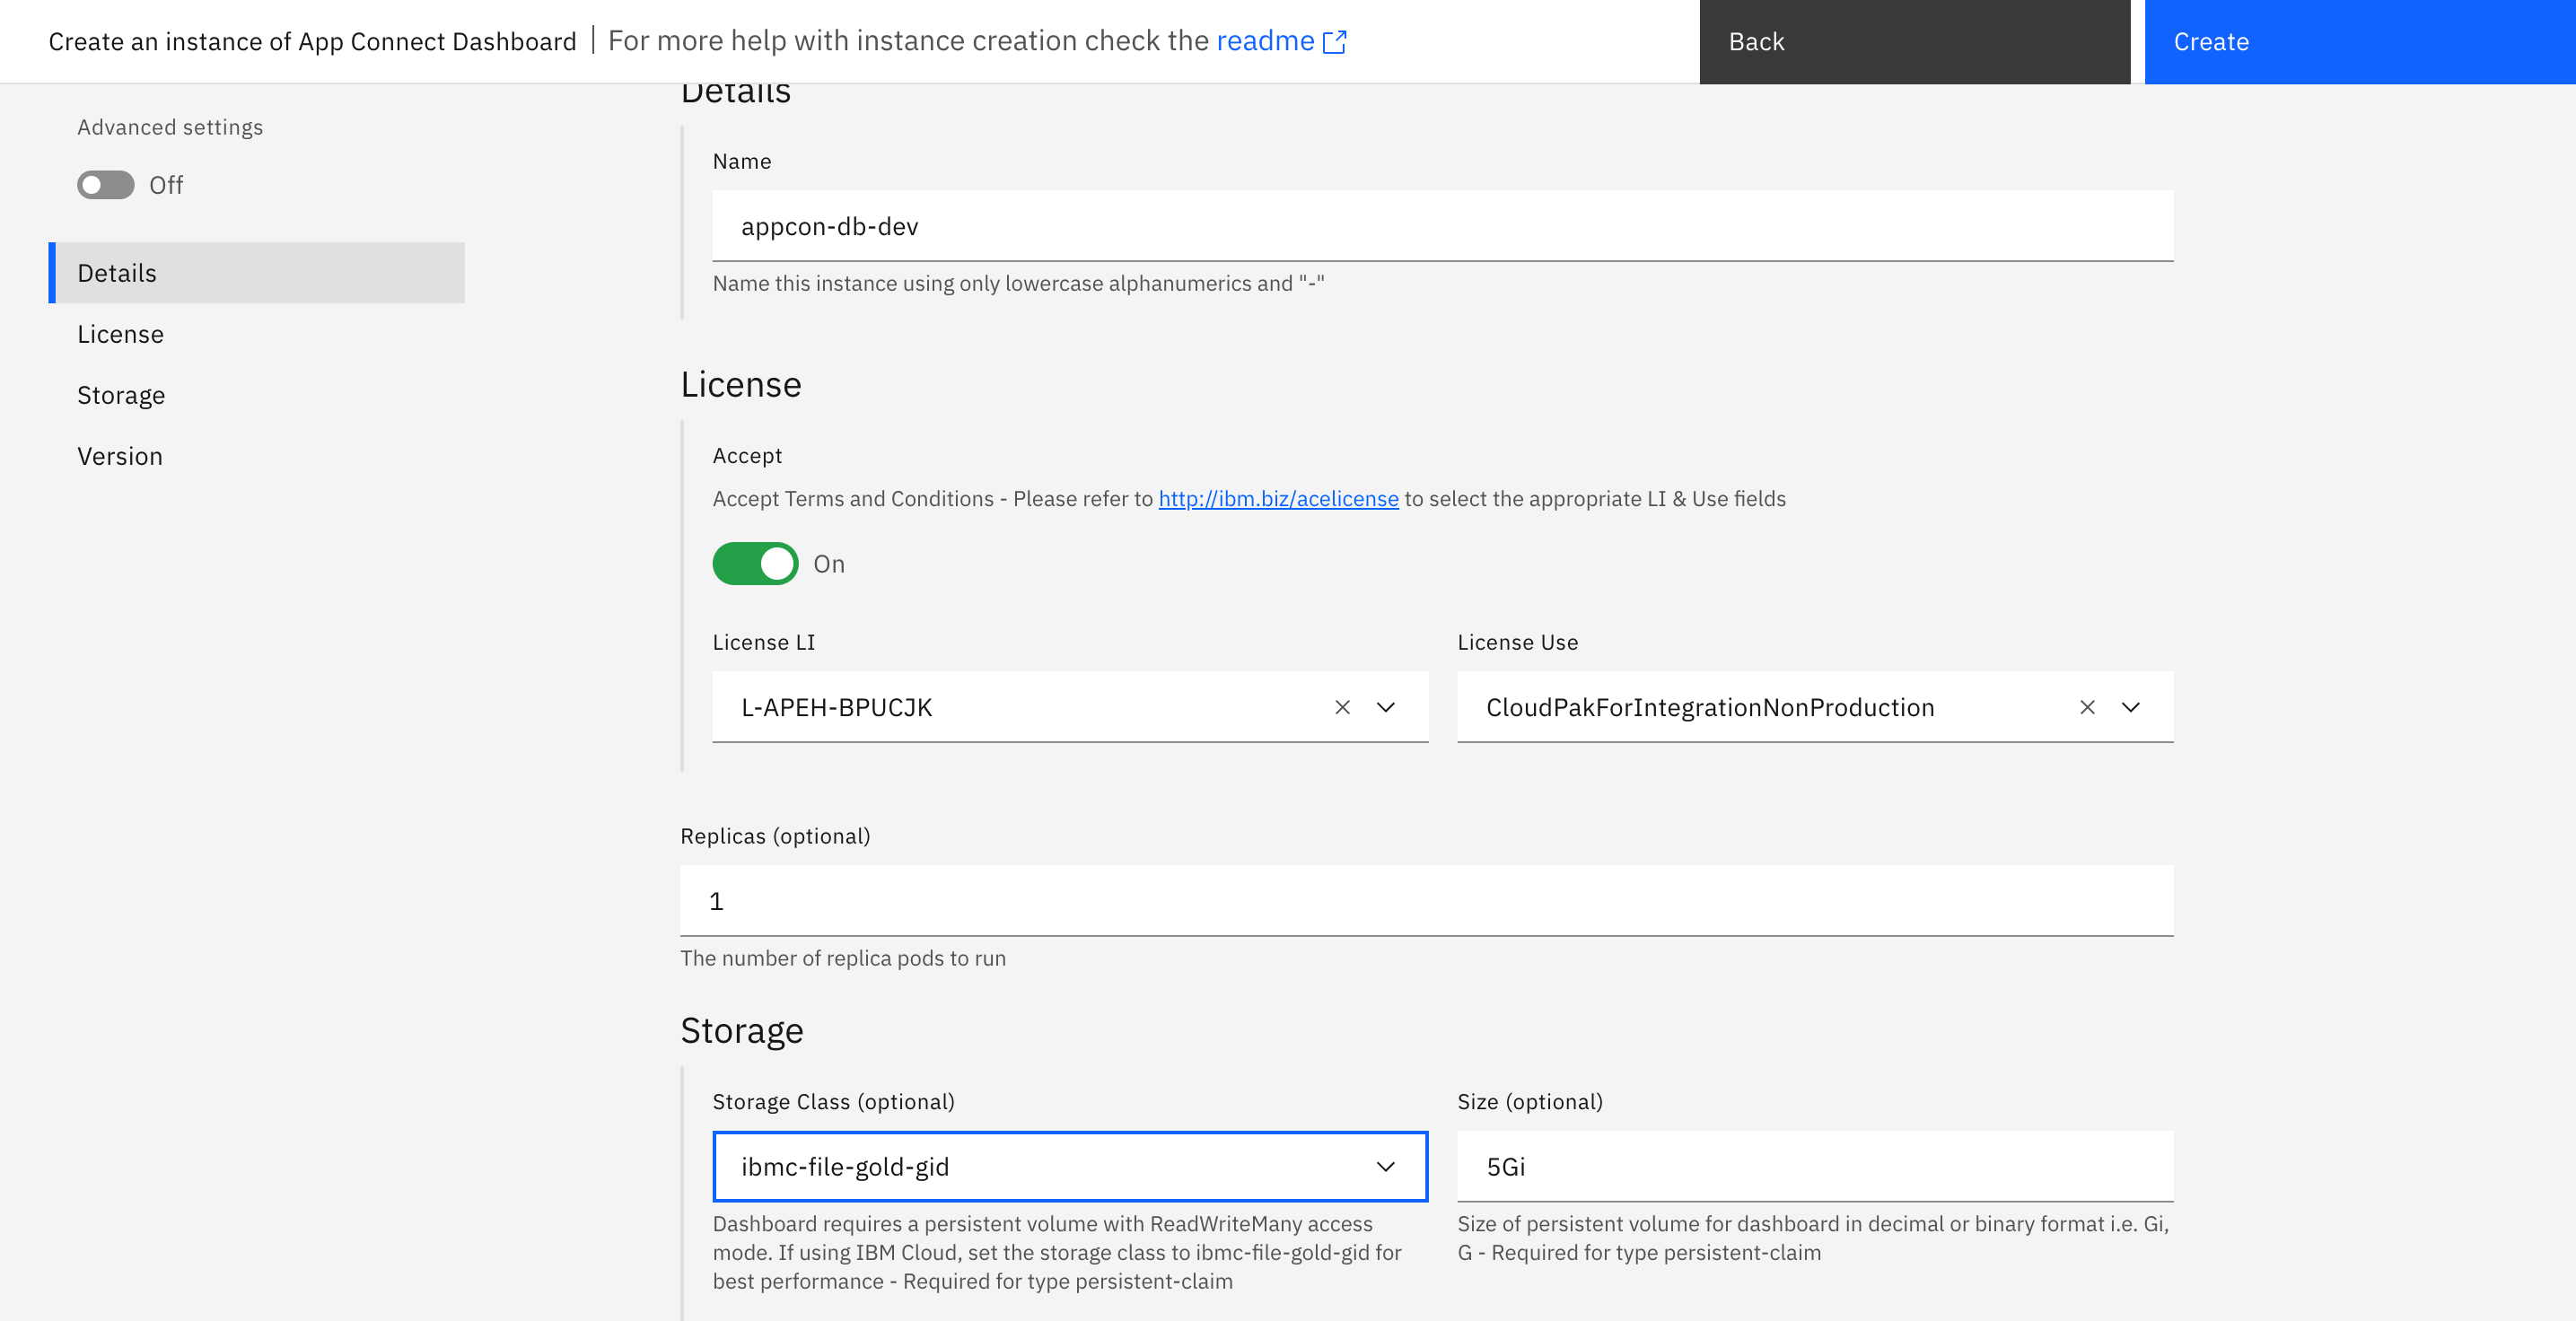The height and width of the screenshot is (1321, 2576).
Task: Click the readme external link icon
Action: point(1335,41)
